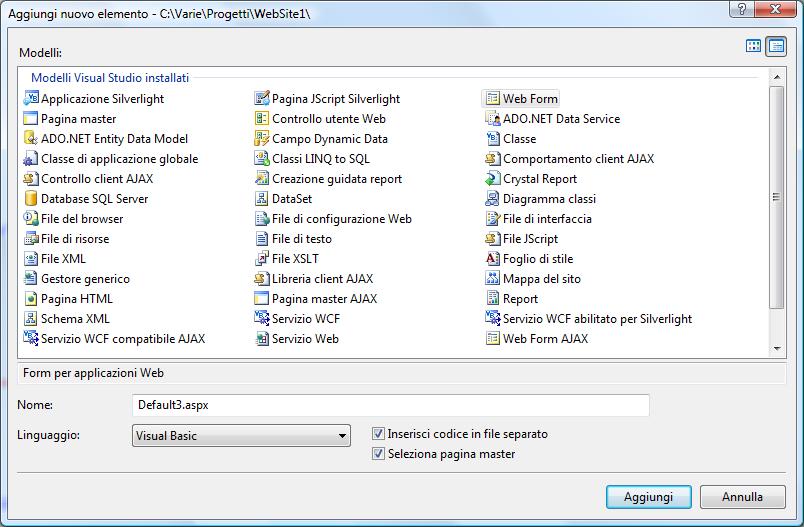Choose the Pagina HTML icon
Screen dimensions: 804x527
click(x=31, y=298)
